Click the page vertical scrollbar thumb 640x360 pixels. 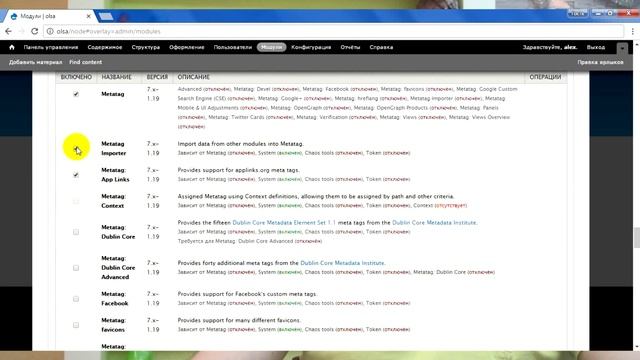click(x=636, y=237)
